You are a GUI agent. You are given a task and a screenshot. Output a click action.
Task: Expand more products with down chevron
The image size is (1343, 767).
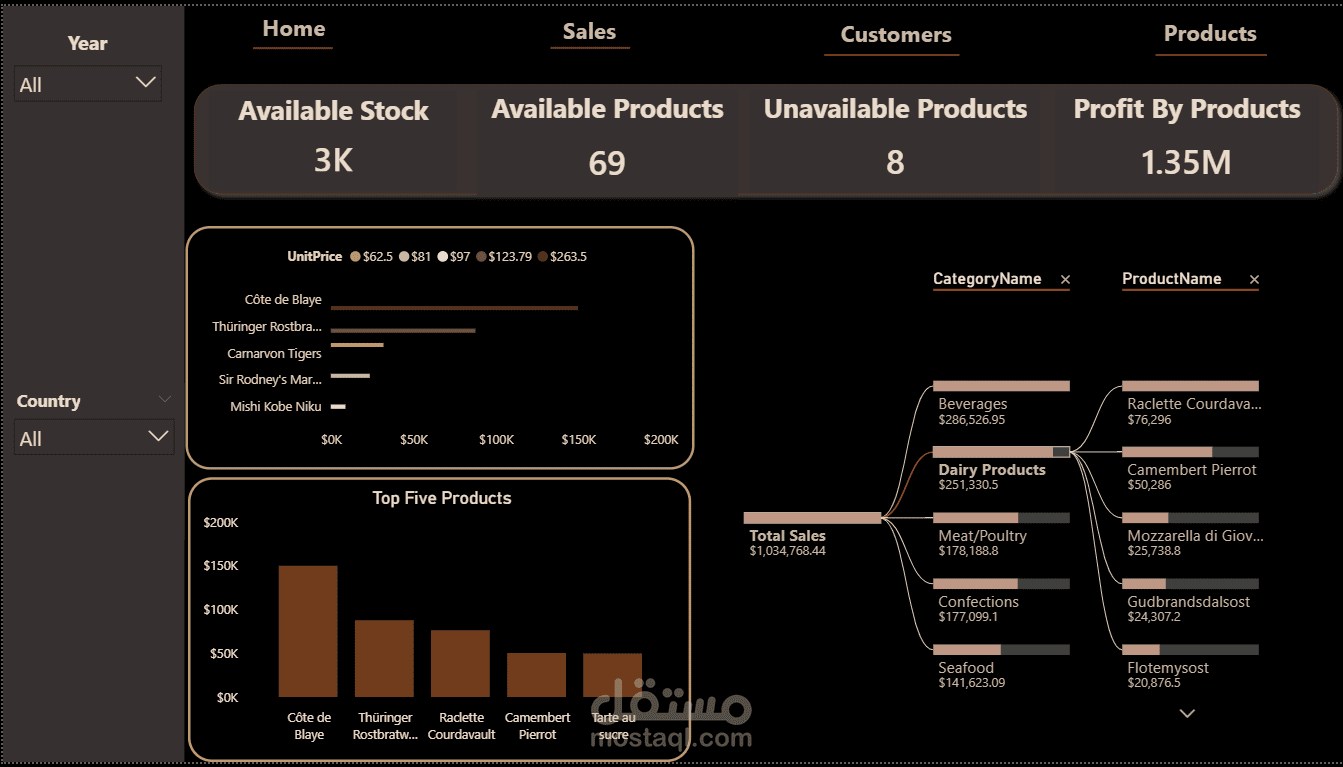pos(1187,713)
